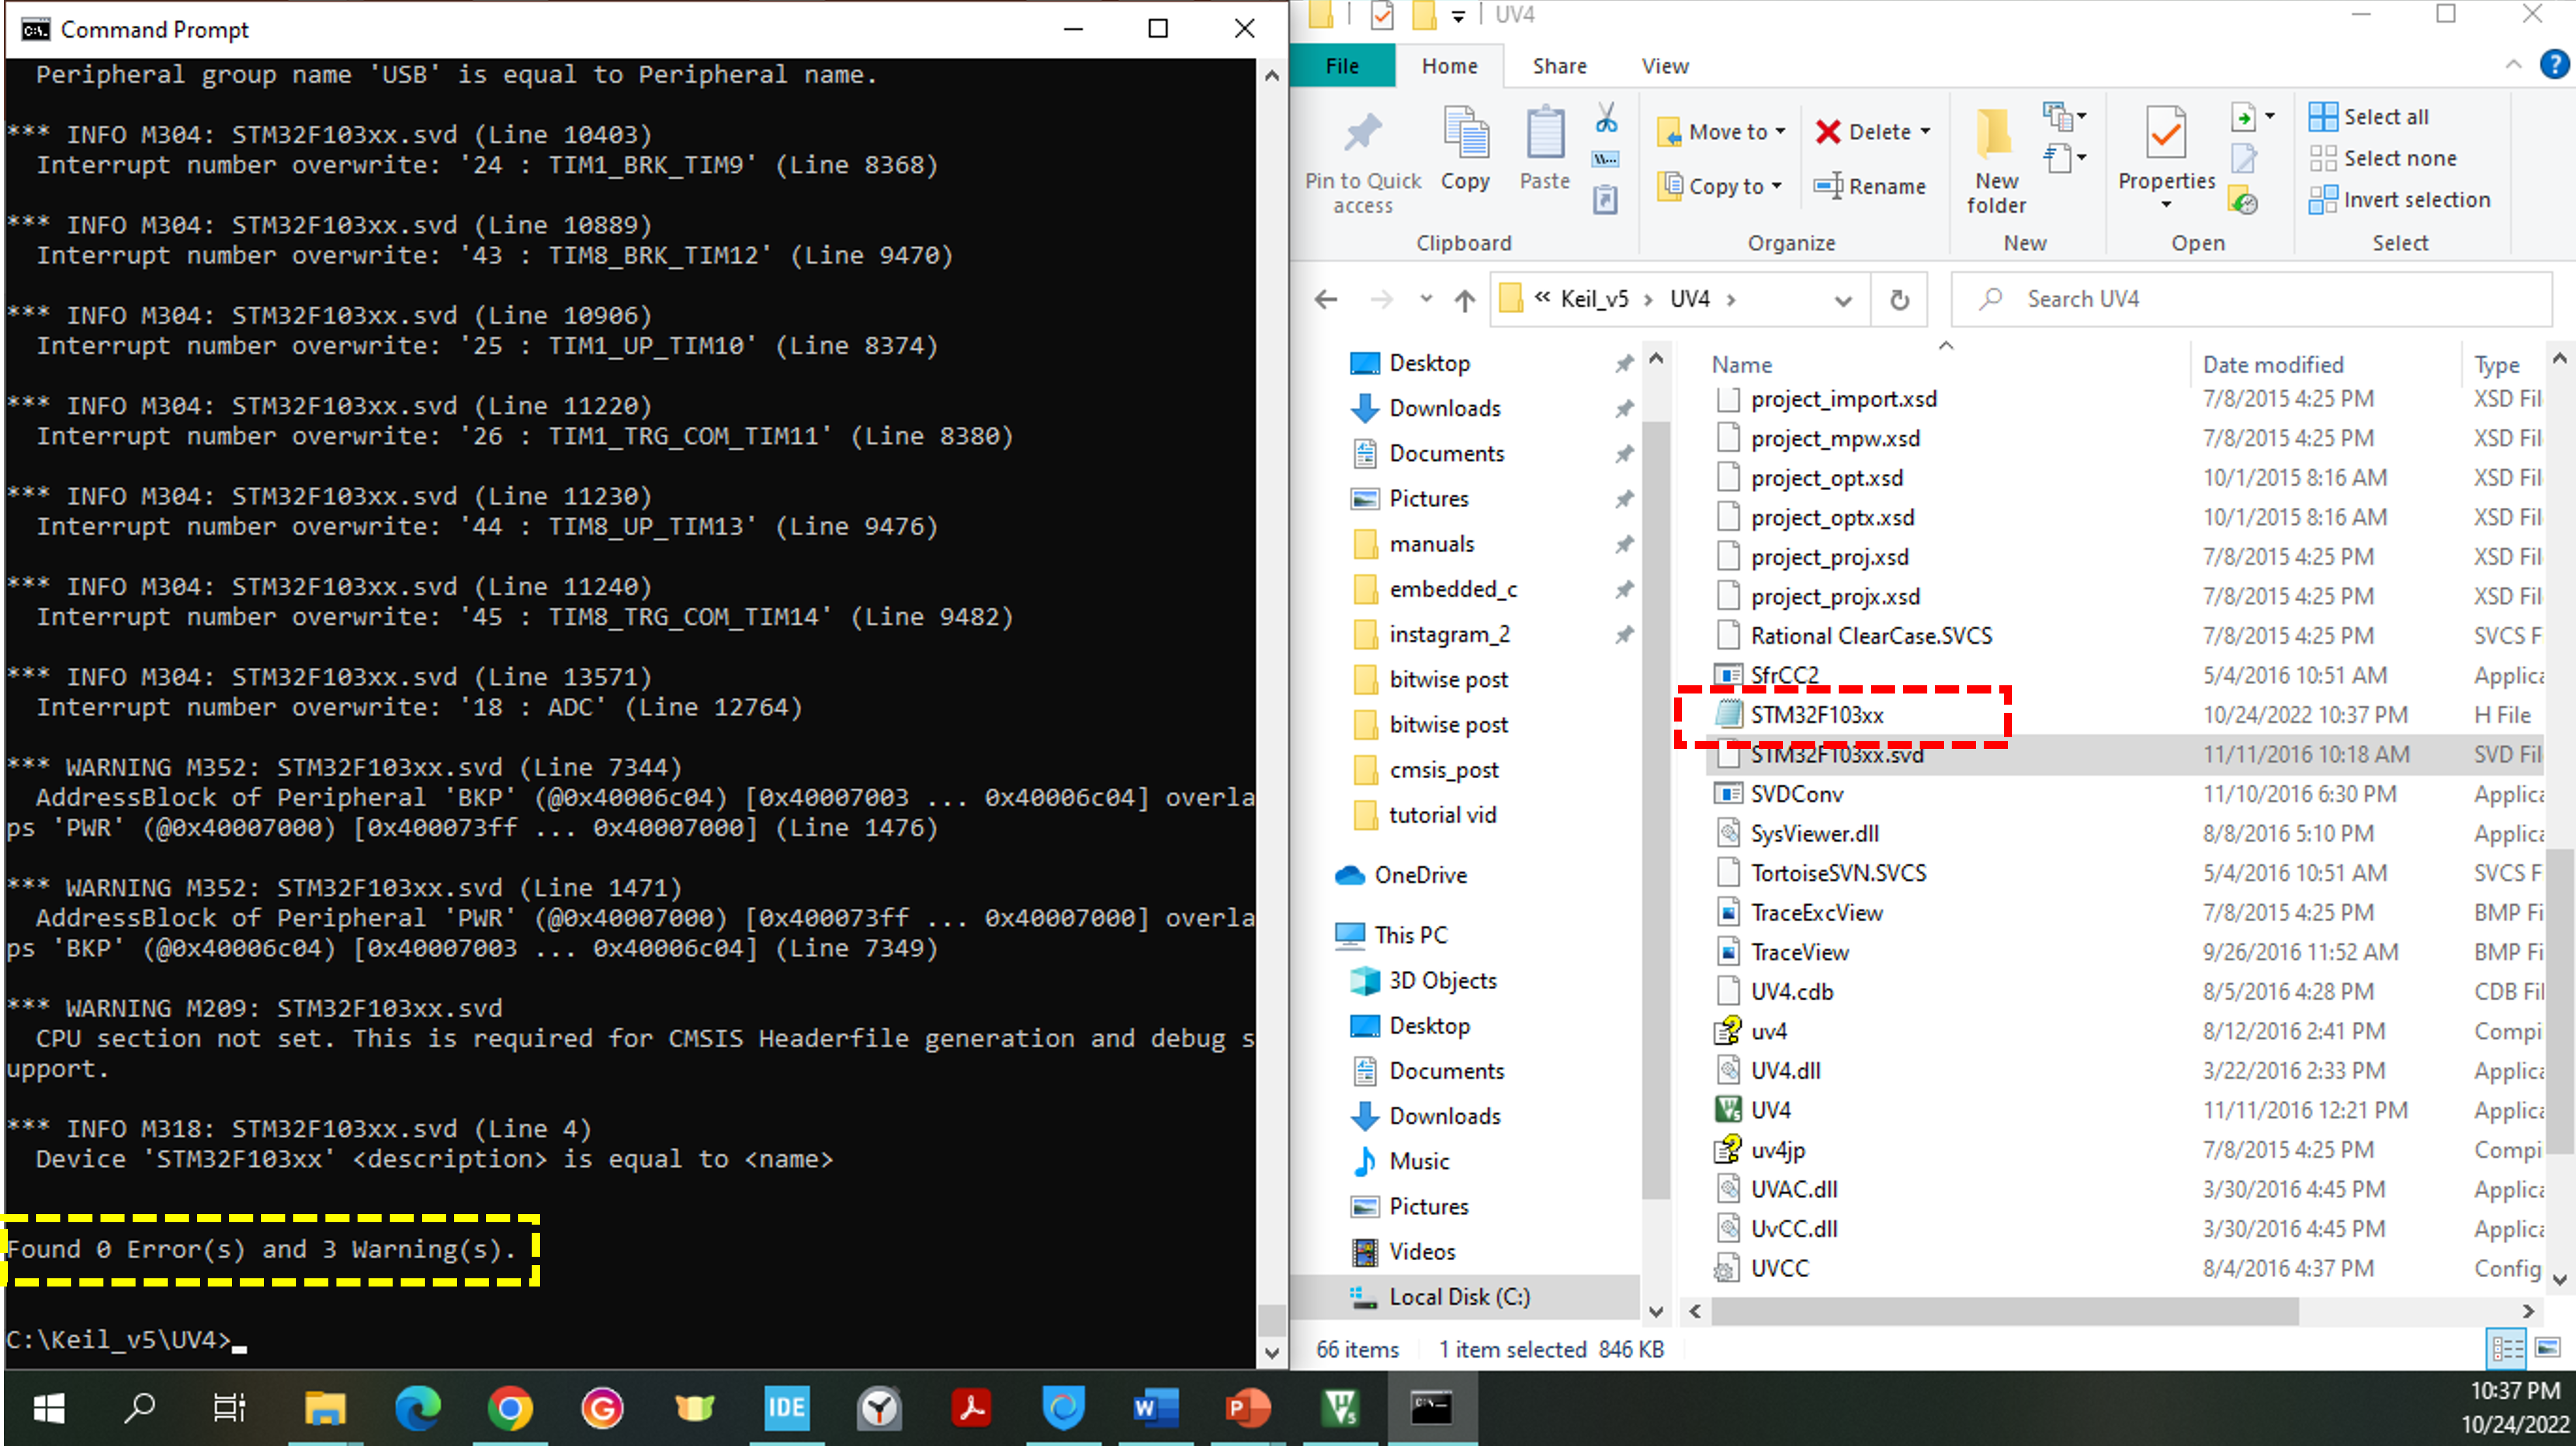This screenshot has height=1446, width=2576.
Task: Click the Copy path icon
Action: coord(1605,159)
